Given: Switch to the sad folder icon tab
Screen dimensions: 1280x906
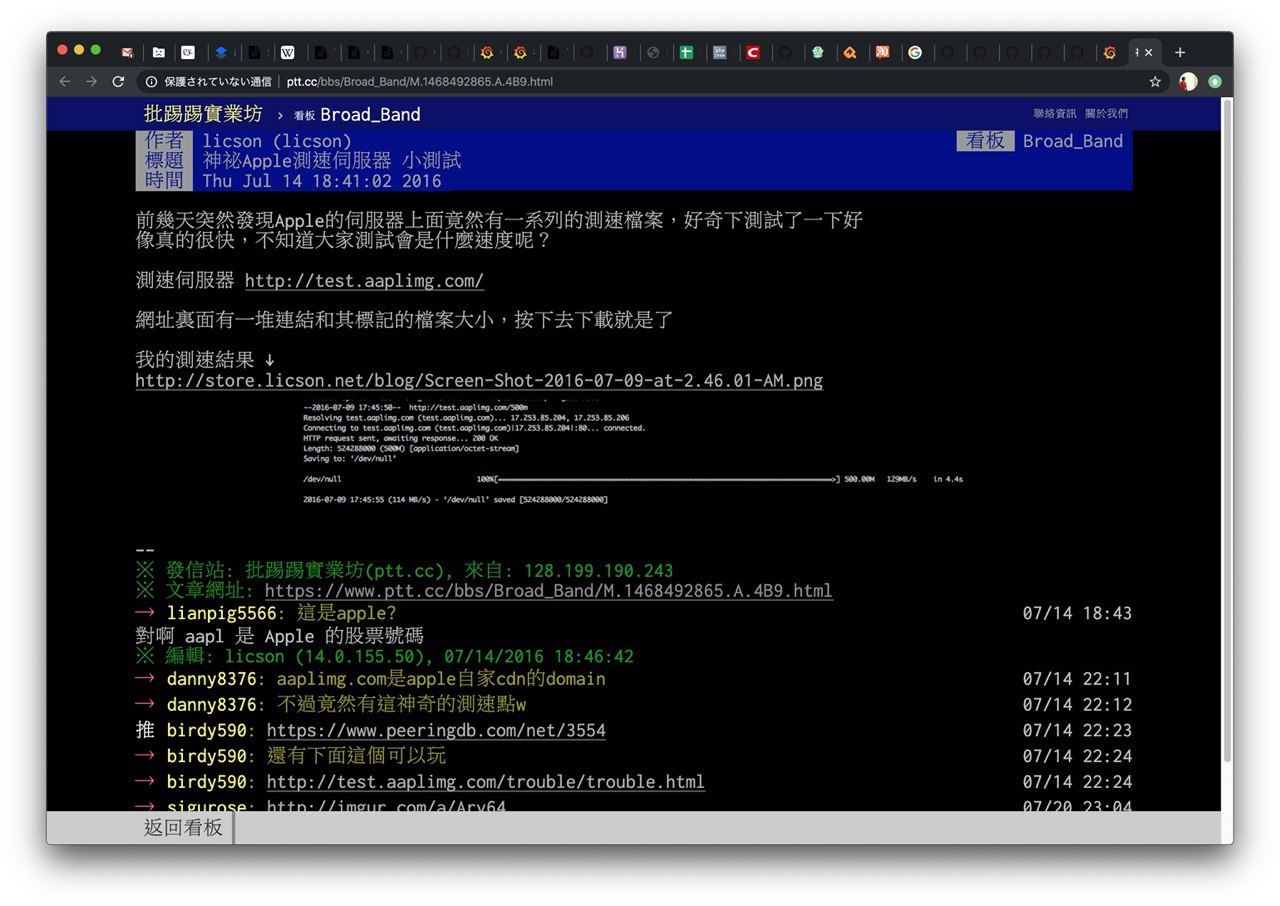Looking at the screenshot, I should click(x=159, y=52).
